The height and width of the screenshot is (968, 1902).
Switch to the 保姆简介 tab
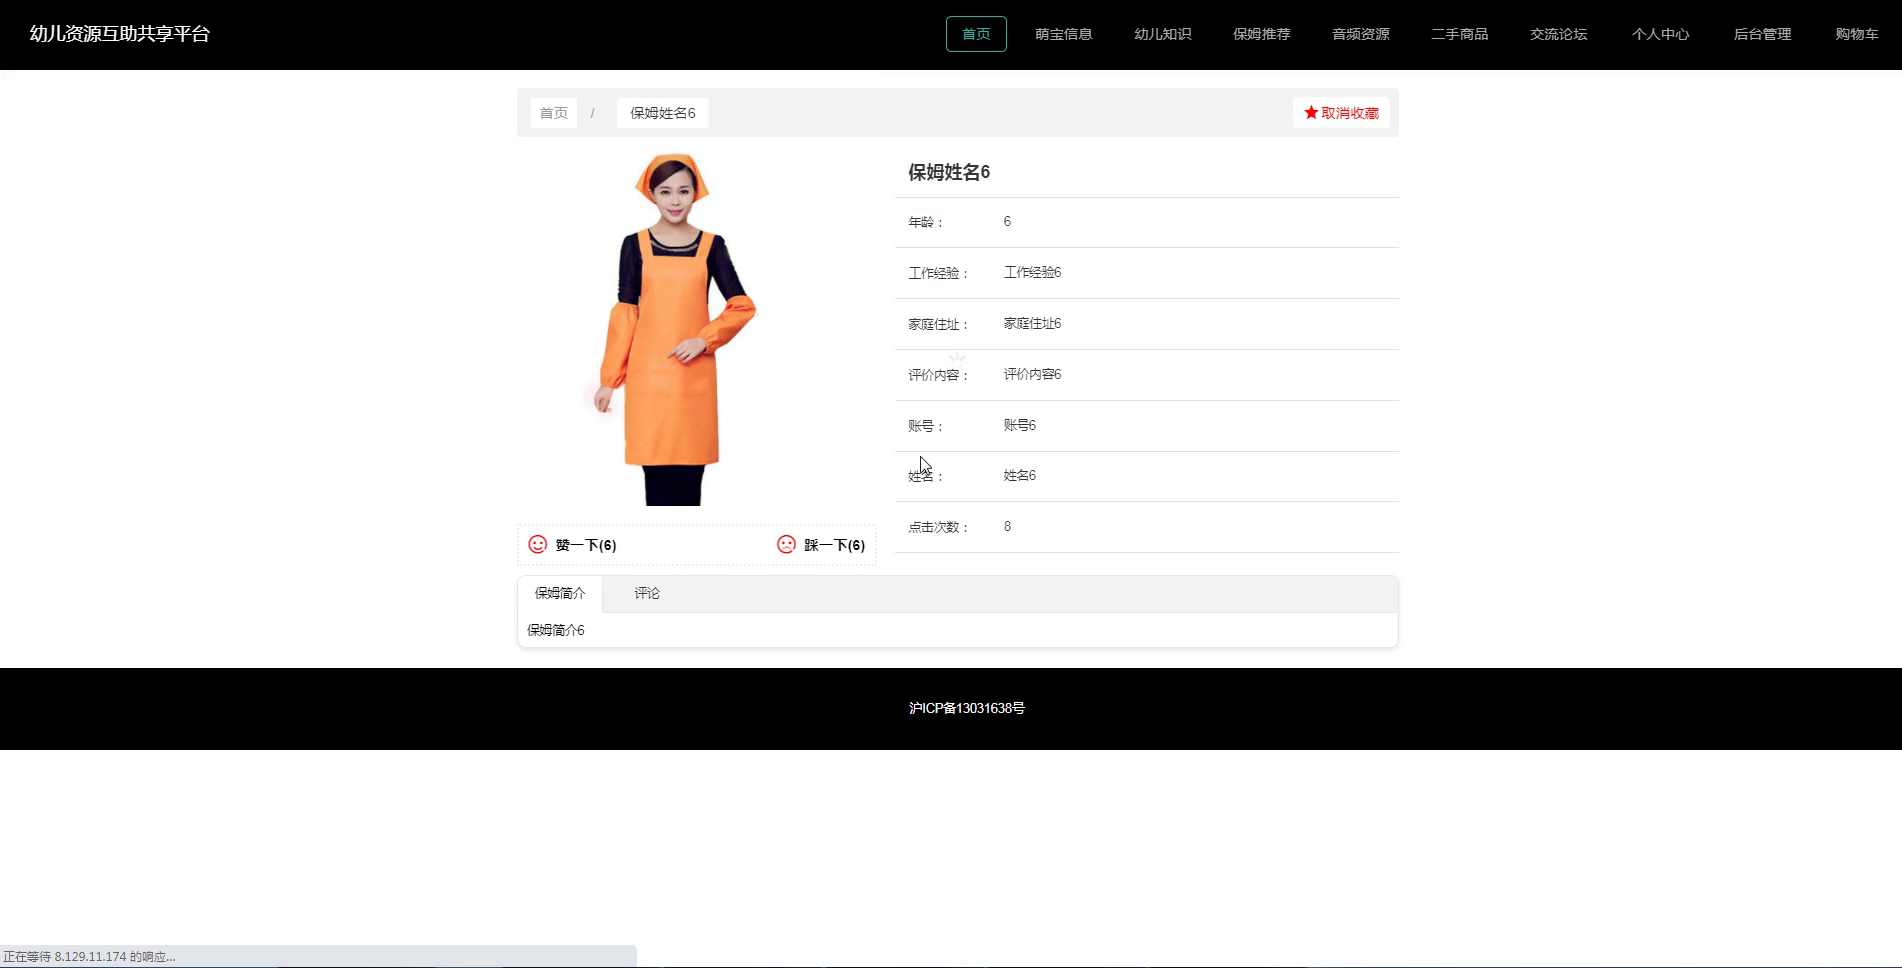[560, 593]
